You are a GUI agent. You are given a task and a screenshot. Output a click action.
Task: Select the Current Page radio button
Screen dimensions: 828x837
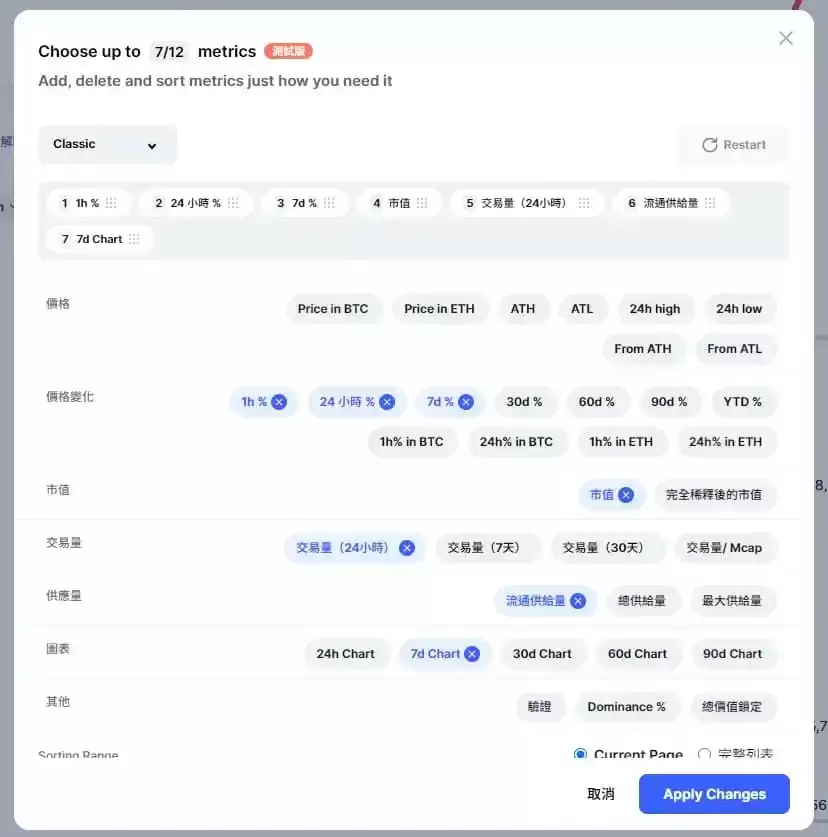coord(580,755)
